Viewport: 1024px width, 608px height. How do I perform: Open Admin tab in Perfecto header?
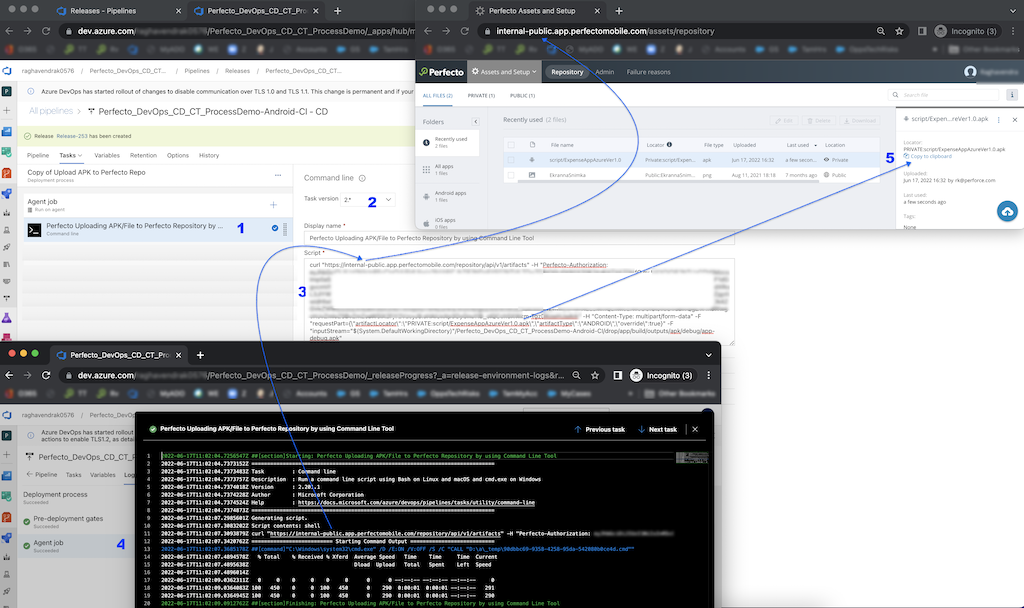(605, 72)
